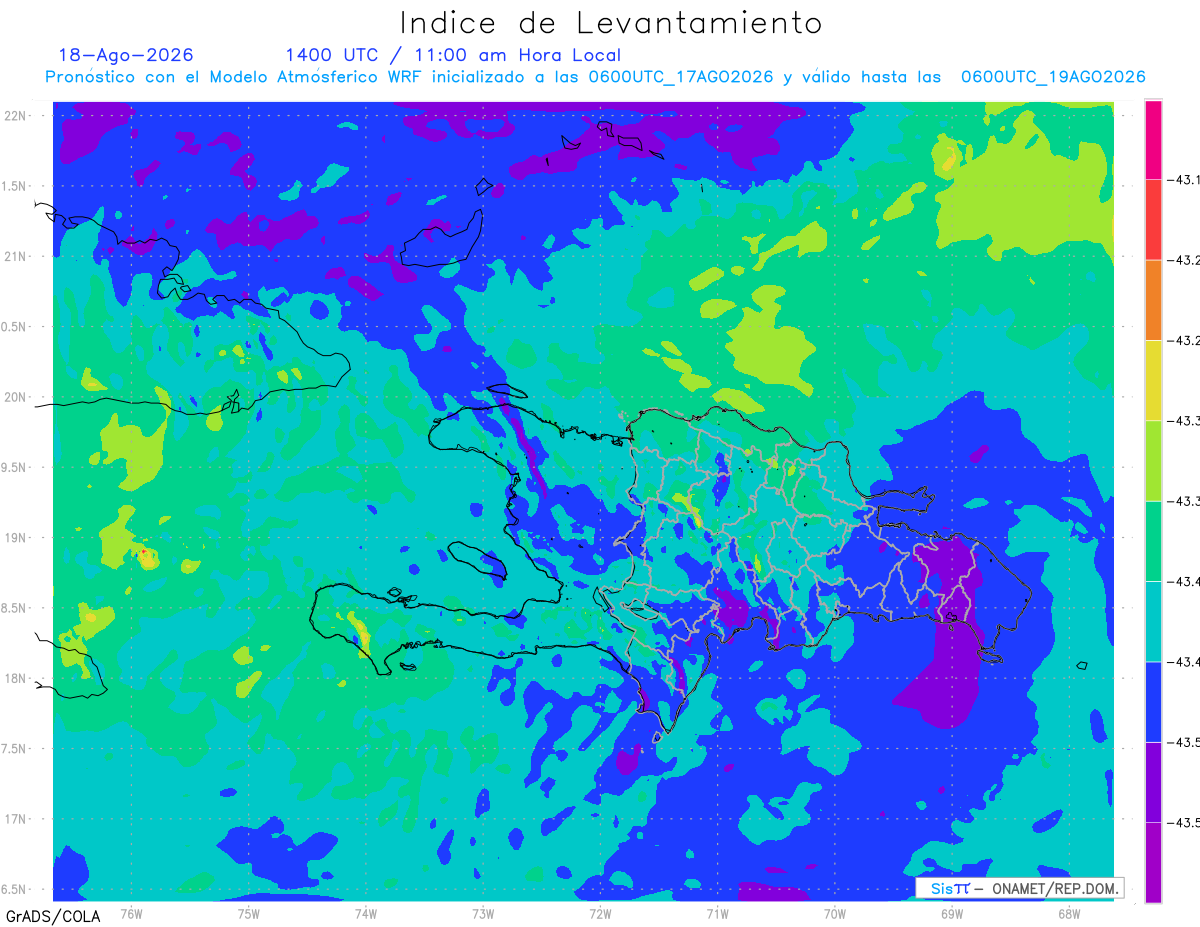Click the '74W' longitude label
1200x927 pixels.
[365, 914]
